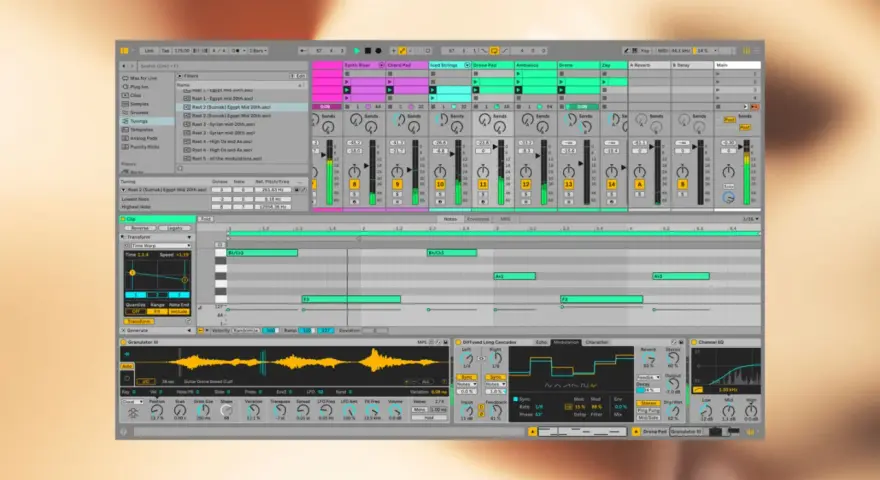Click the orange Back to Arrangement icon
The height and width of the screenshot is (480, 880).
coord(755,107)
